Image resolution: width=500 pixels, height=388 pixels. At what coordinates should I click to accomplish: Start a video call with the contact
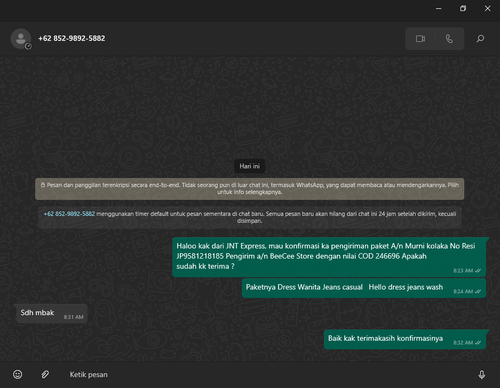pyautogui.click(x=420, y=39)
